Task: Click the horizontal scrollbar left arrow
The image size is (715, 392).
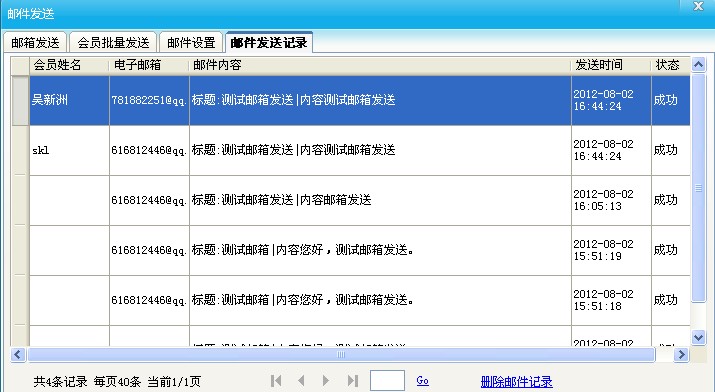Action: [18, 354]
